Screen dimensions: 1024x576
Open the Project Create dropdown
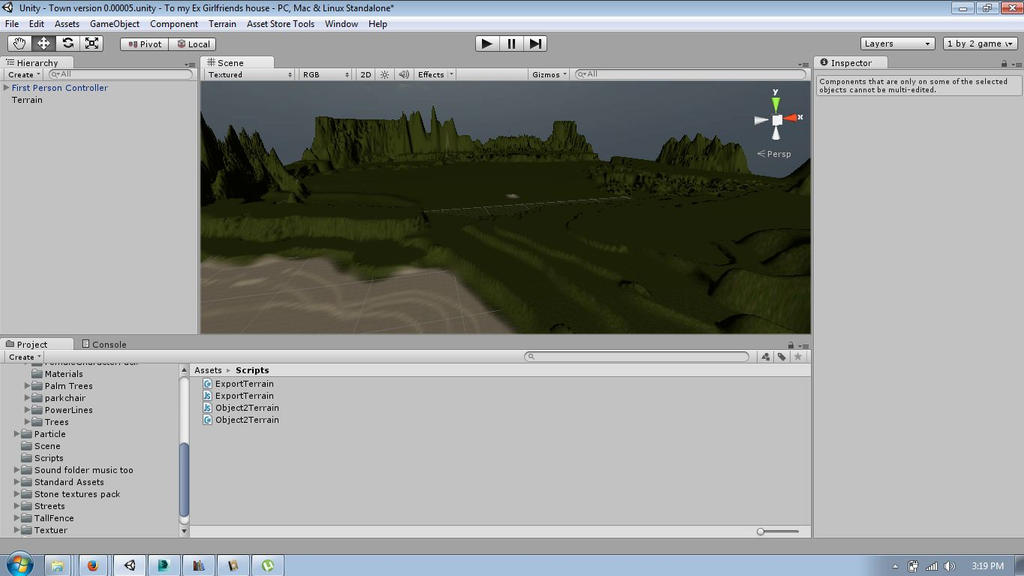click(24, 357)
